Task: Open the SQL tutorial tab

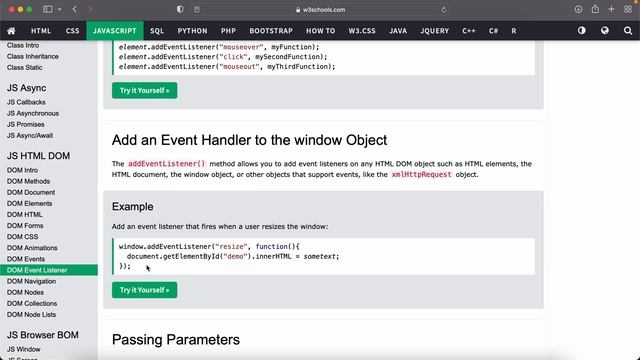Action: coord(157,31)
